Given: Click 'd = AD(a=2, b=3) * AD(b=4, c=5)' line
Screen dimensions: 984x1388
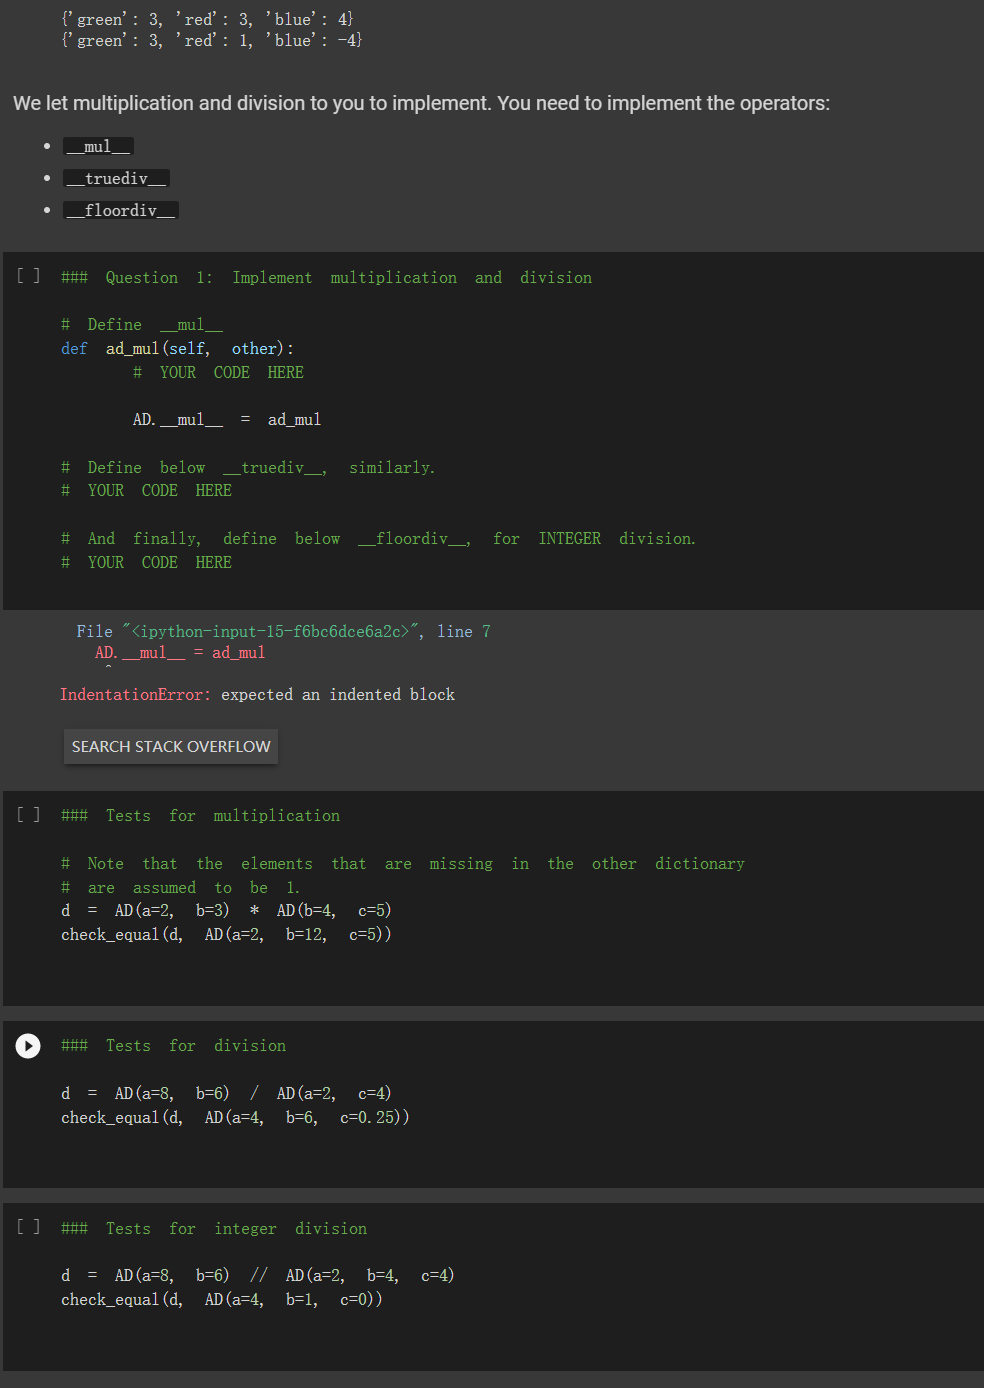Looking at the screenshot, I should coord(226,911).
